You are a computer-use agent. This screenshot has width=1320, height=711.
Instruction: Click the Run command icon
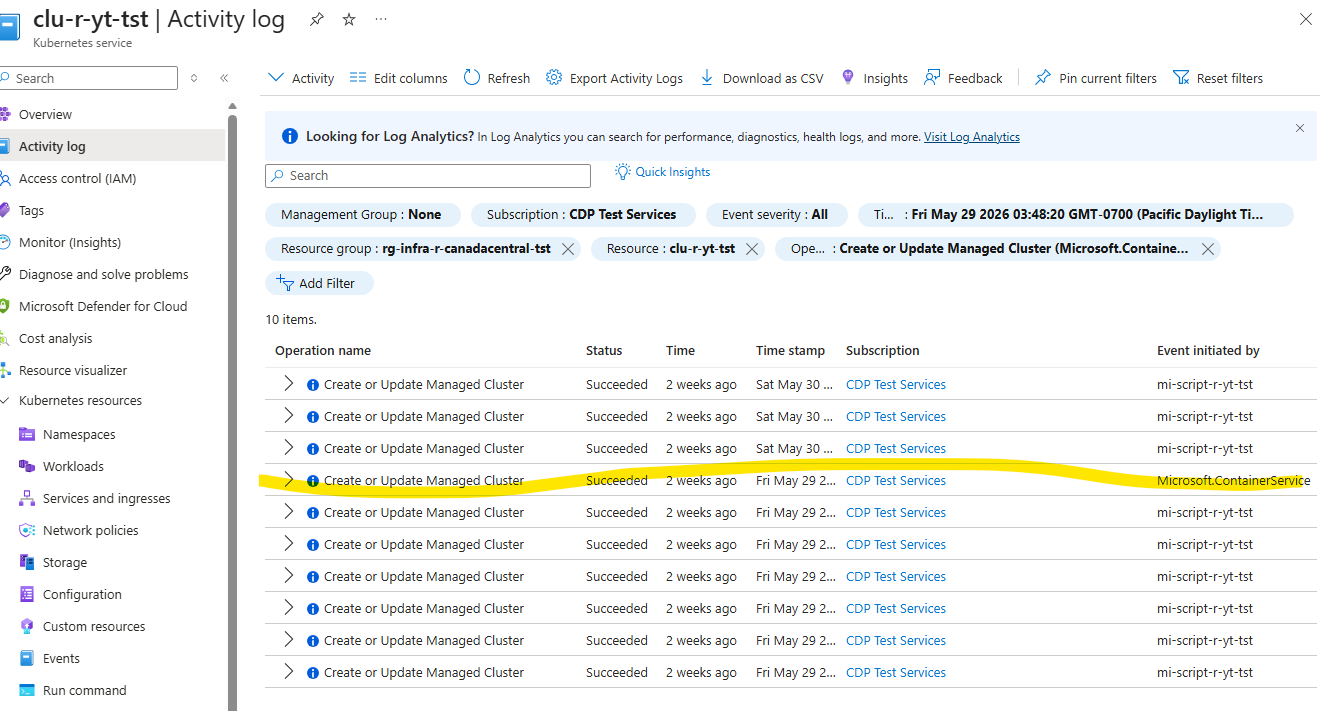tap(27, 690)
